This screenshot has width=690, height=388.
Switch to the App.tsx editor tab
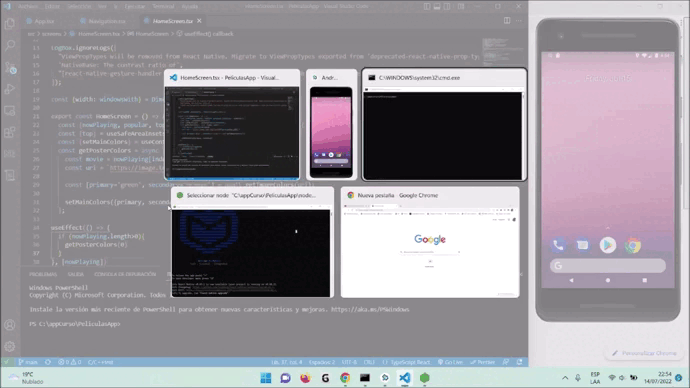(x=41, y=21)
